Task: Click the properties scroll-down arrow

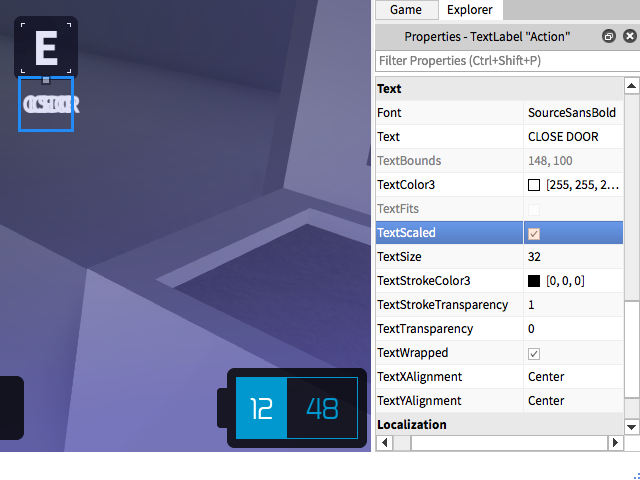Action: pyautogui.click(x=631, y=427)
